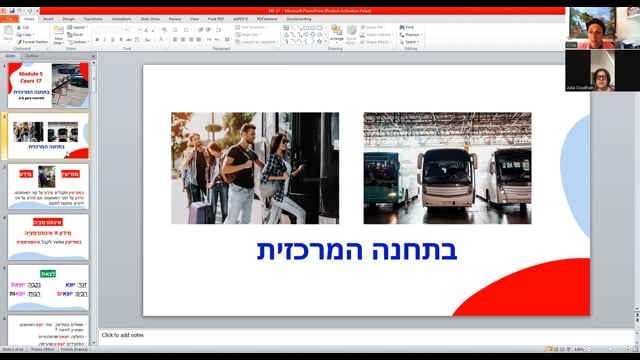Toggle Underline formatting
Image resolution: width=640 pixels, height=360 pixels.
click(113, 40)
